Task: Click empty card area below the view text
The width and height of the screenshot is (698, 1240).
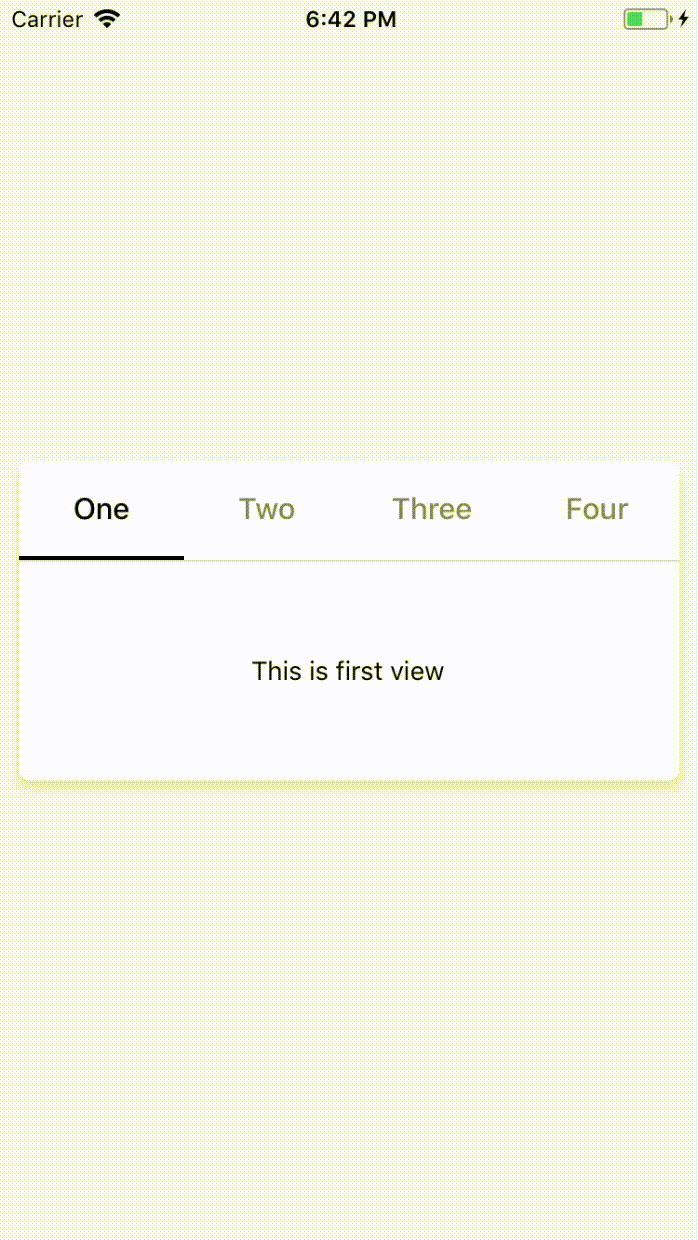Action: (x=348, y=740)
